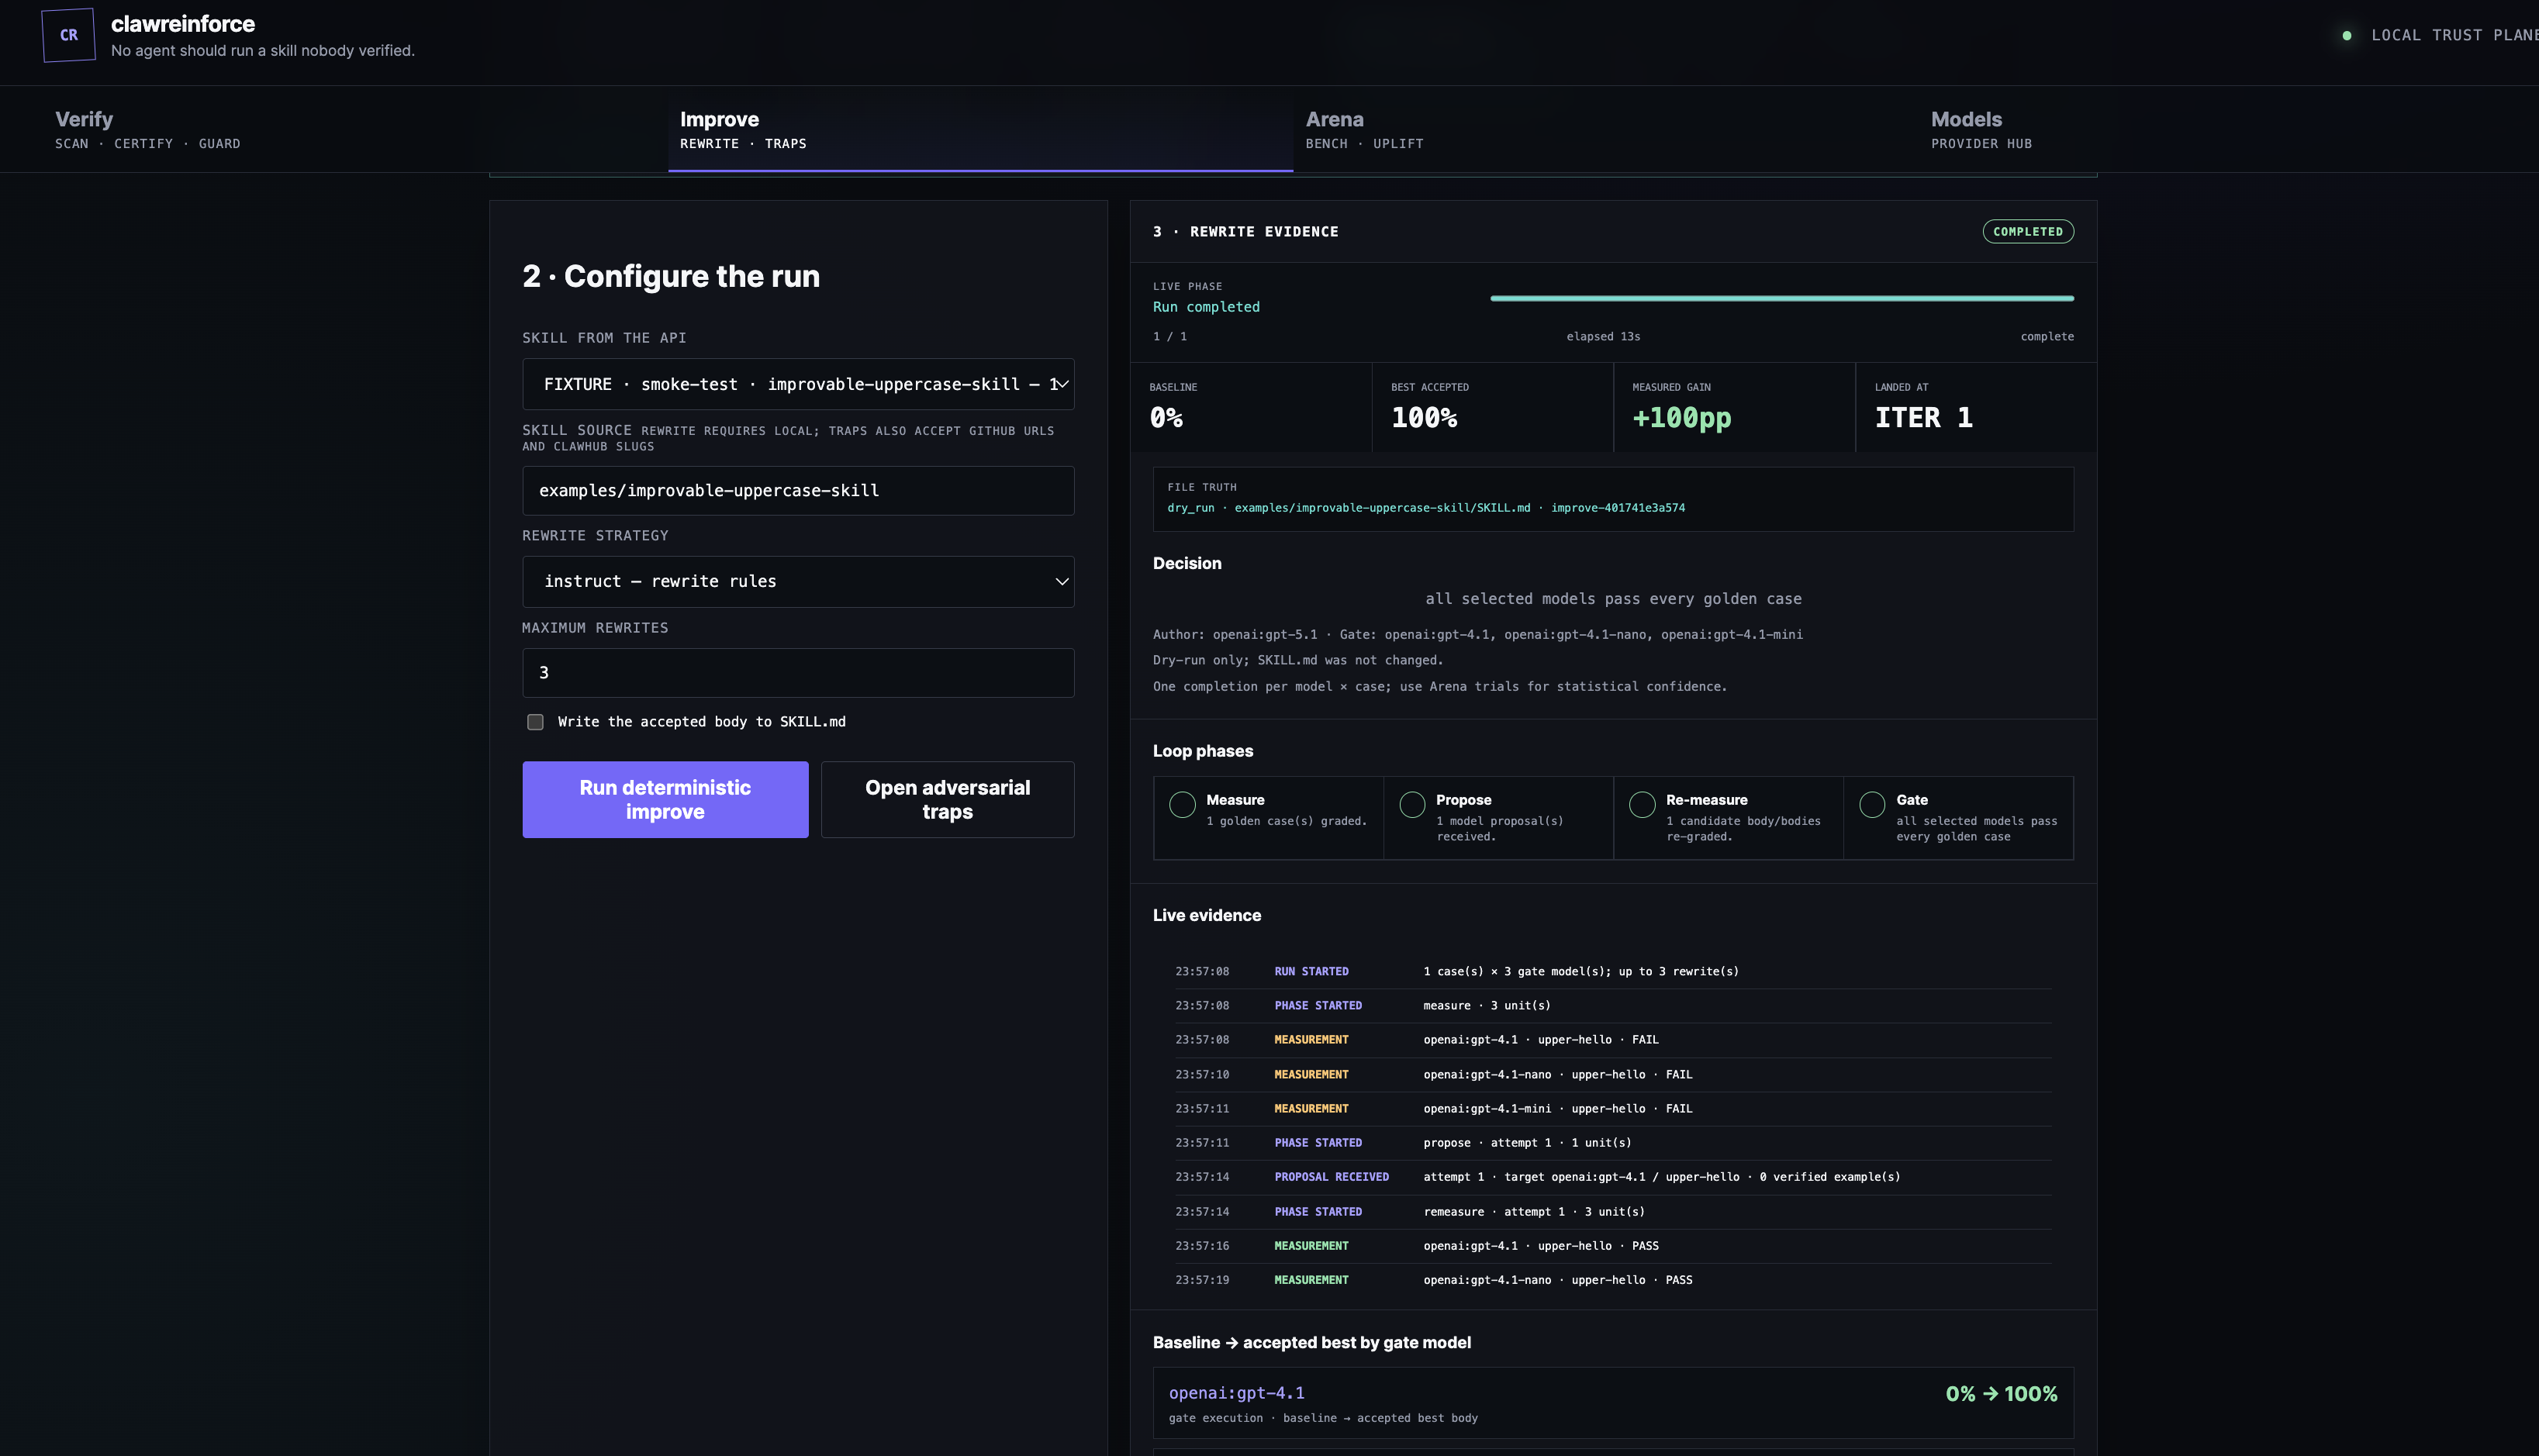Click the Measure phase circle indicator
This screenshot has height=1456, width=2539.
pyautogui.click(x=1182, y=804)
